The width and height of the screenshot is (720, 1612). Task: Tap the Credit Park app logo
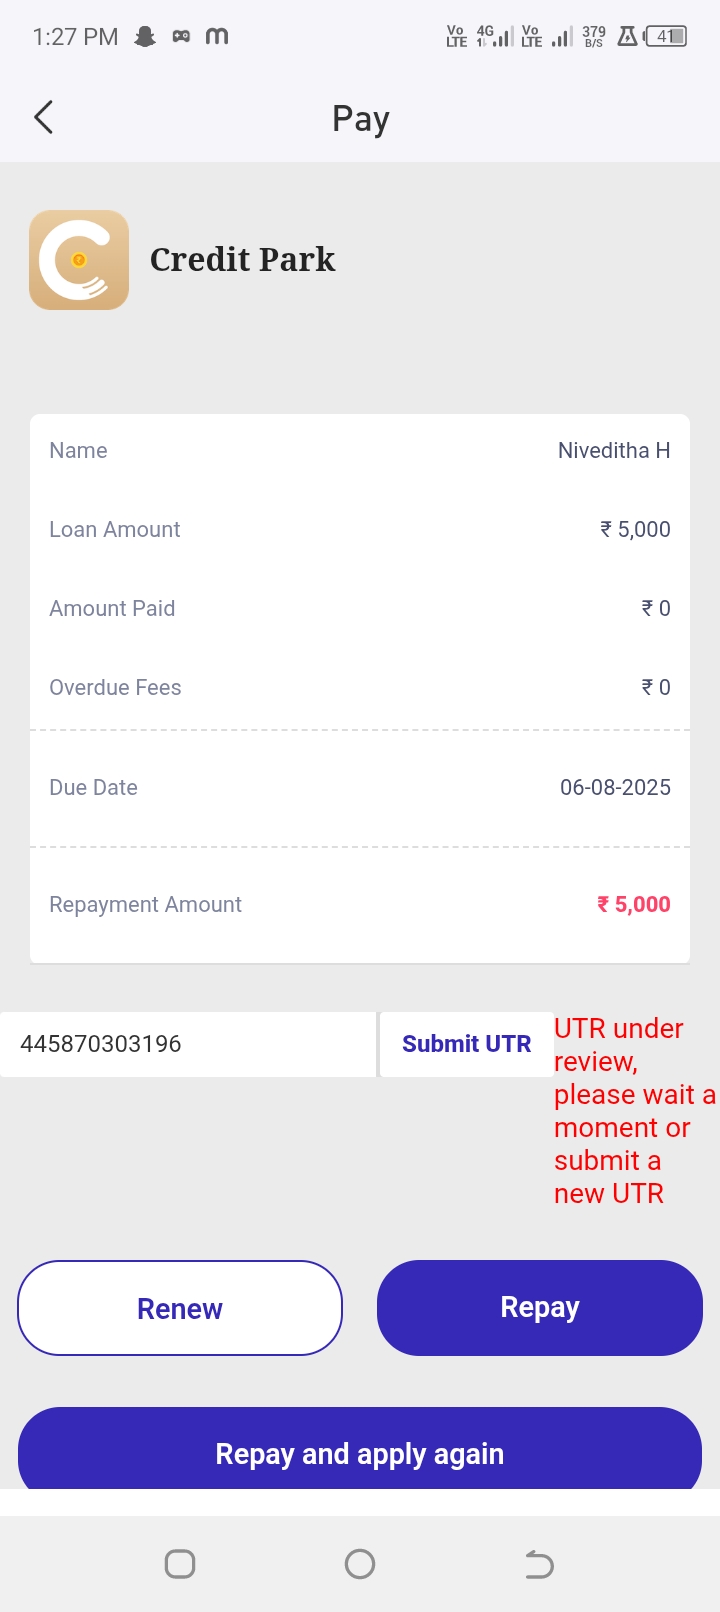[x=79, y=260]
